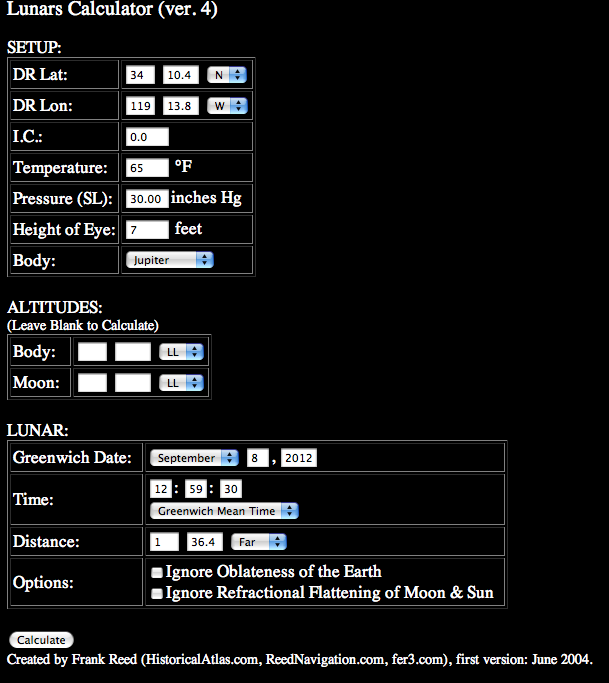Click the DR Lon minutes field
Screen dimensions: 609x683
coord(180,106)
